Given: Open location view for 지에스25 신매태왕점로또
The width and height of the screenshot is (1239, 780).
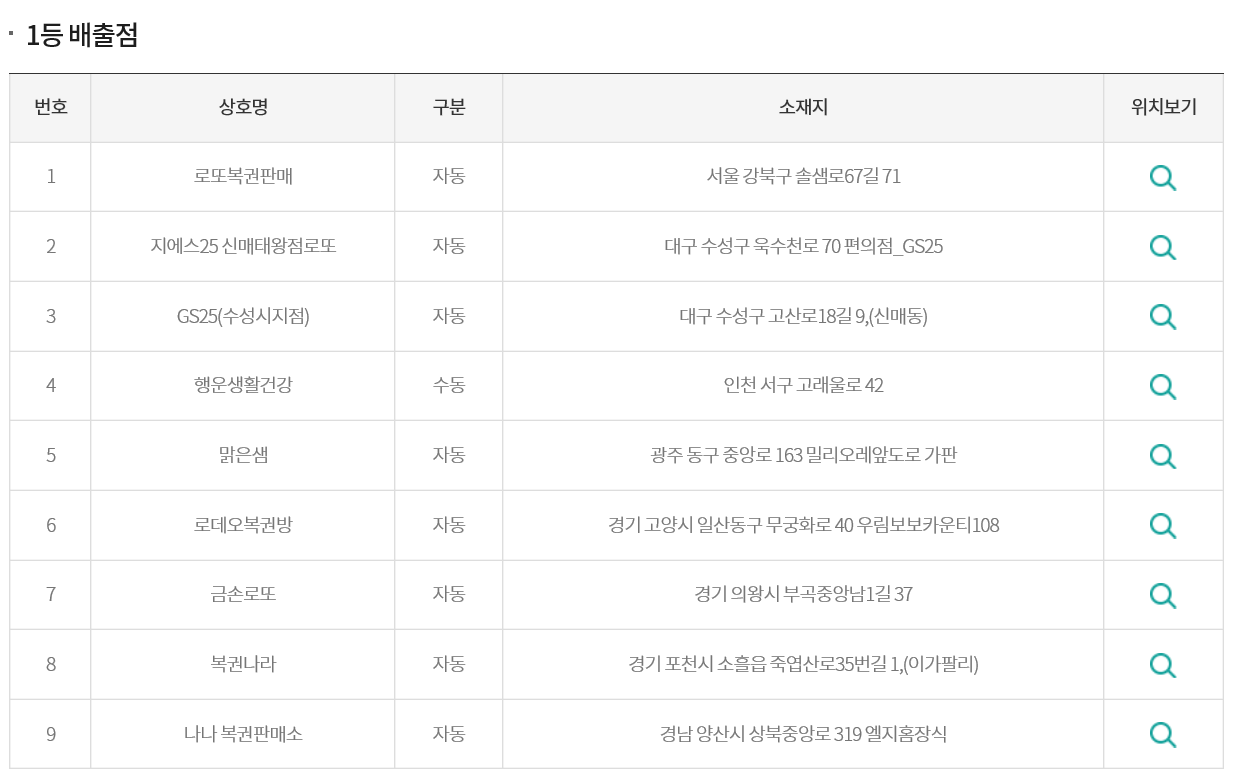Looking at the screenshot, I should coord(1162,247).
